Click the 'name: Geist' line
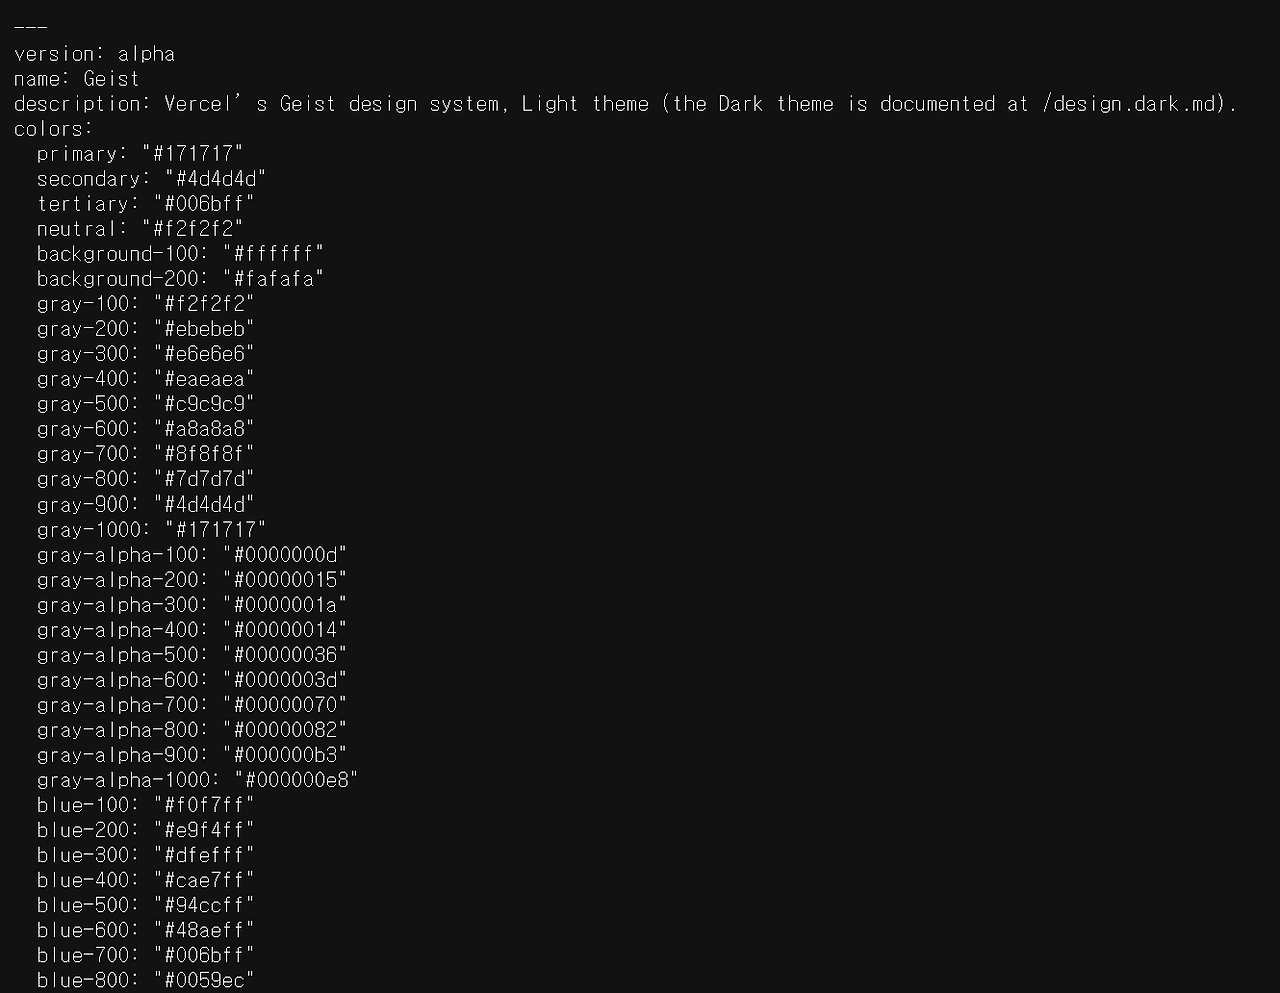This screenshot has width=1280, height=993. 76,79
